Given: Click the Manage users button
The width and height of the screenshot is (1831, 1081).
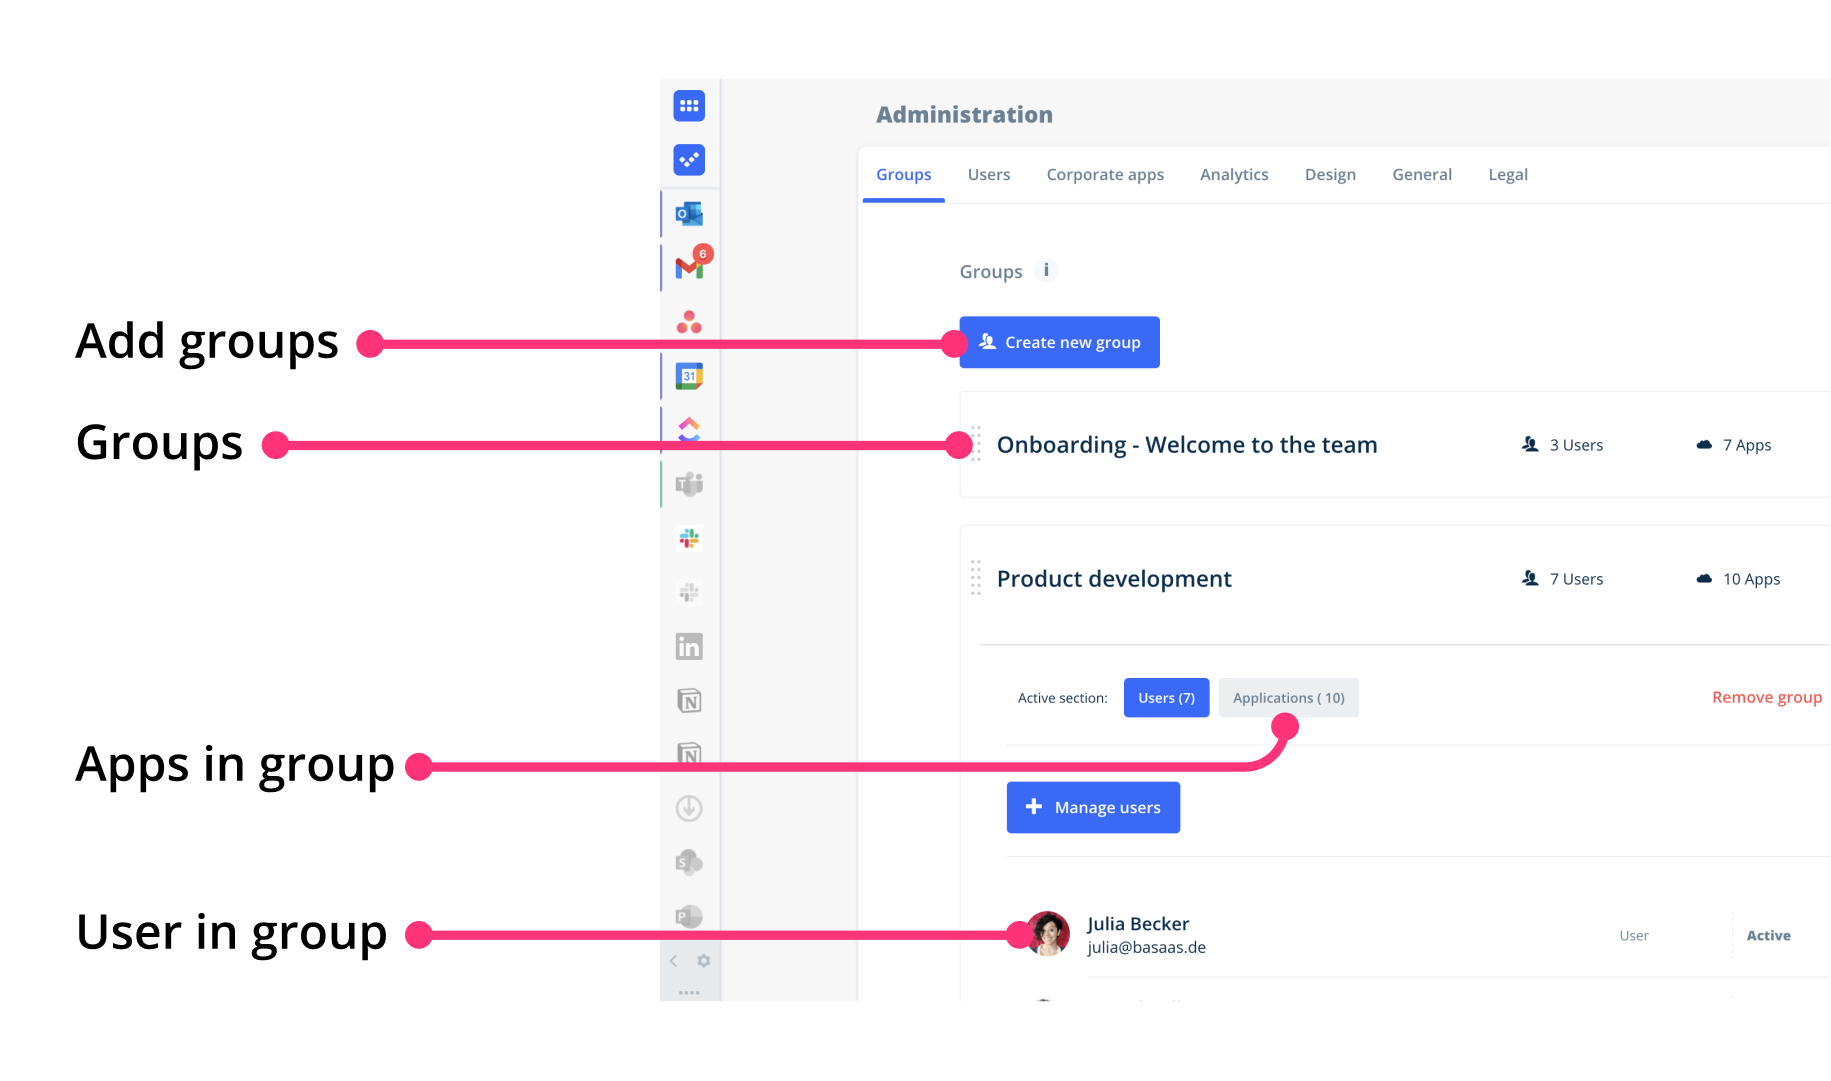Looking at the screenshot, I should click(x=1093, y=807).
